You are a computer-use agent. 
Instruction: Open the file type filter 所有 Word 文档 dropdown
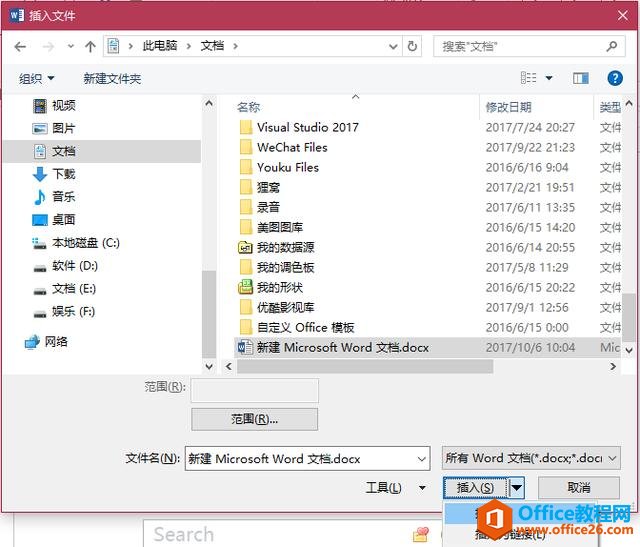531,458
